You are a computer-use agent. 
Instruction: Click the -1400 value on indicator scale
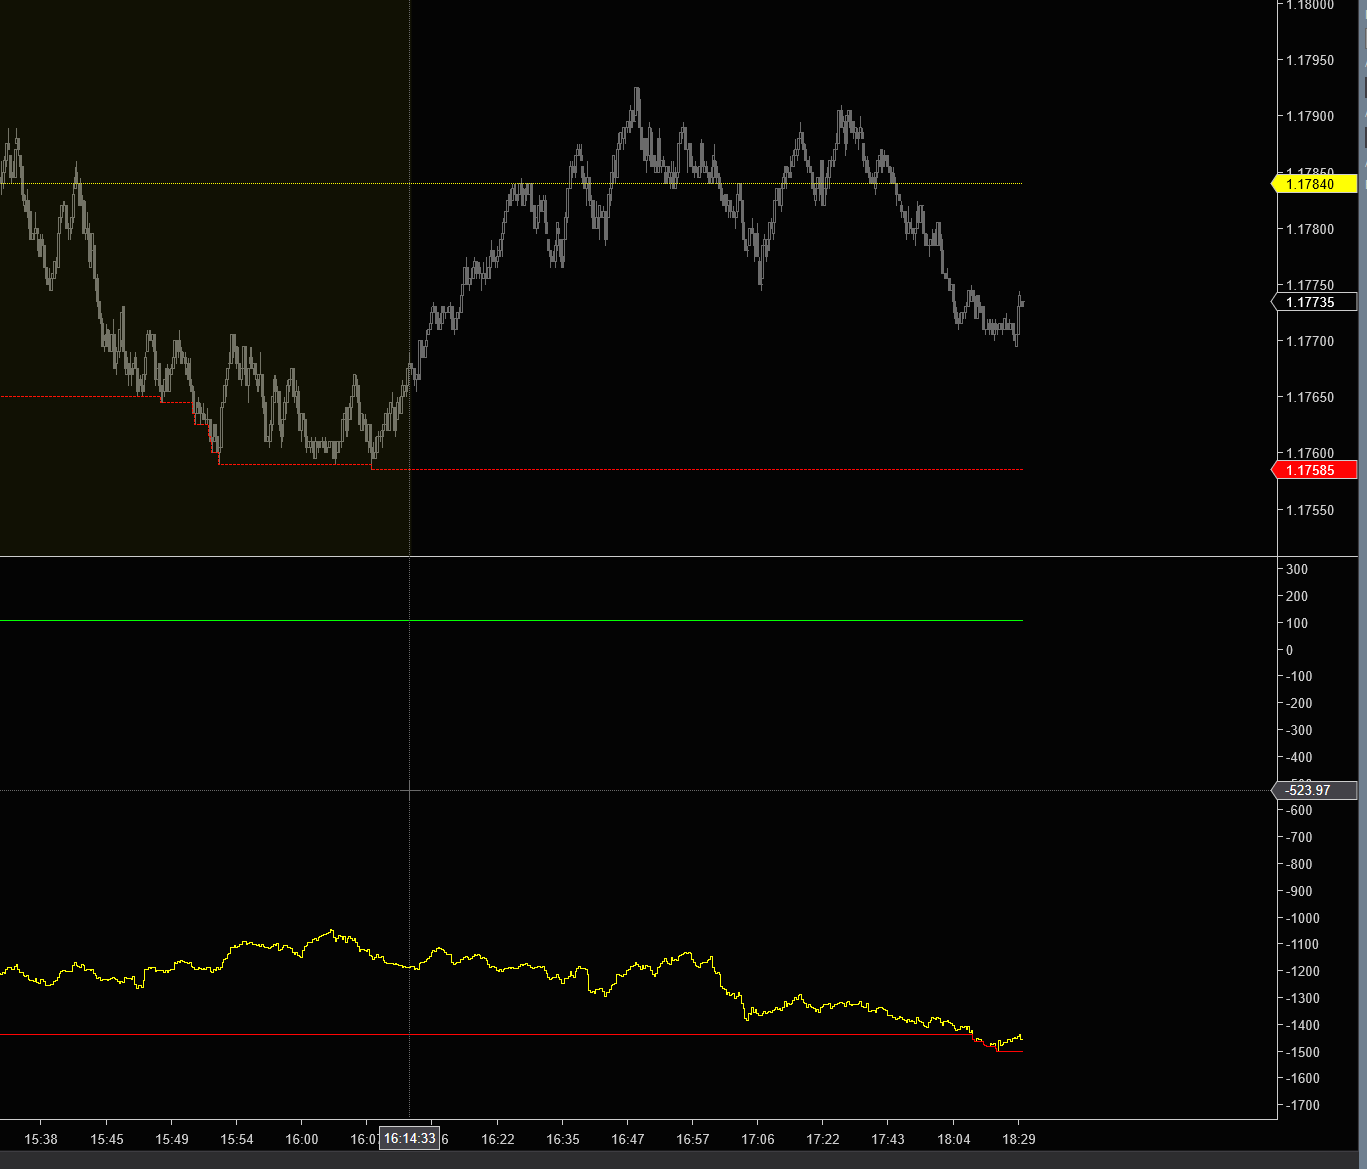click(x=1303, y=1025)
